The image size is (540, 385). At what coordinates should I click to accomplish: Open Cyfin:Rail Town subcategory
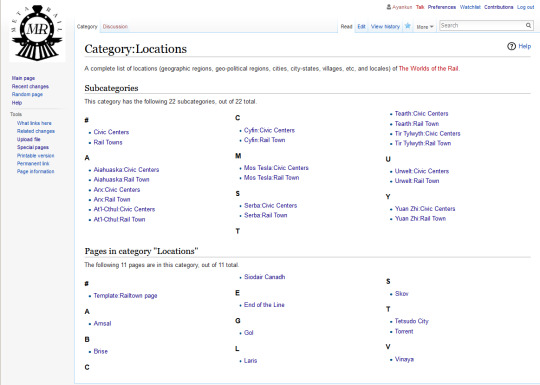(x=264, y=140)
